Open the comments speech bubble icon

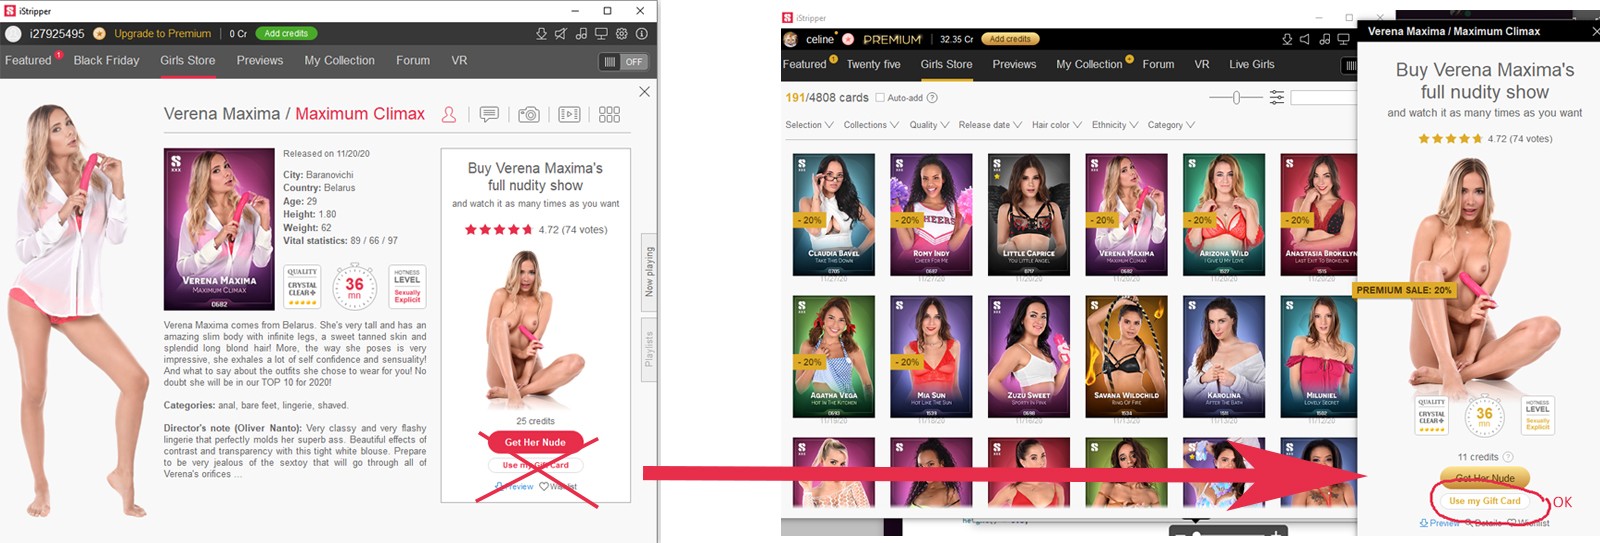[489, 115]
